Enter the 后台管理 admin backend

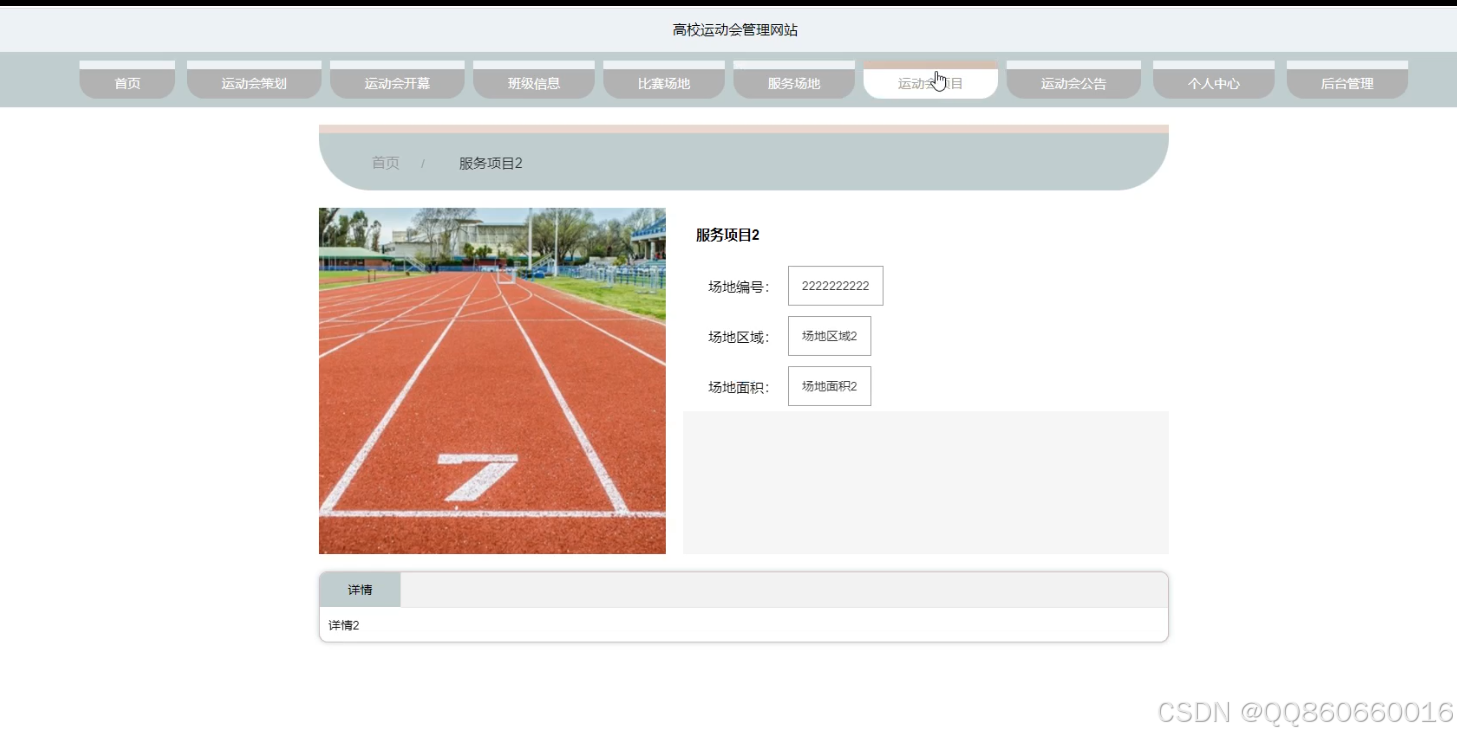pos(1346,83)
